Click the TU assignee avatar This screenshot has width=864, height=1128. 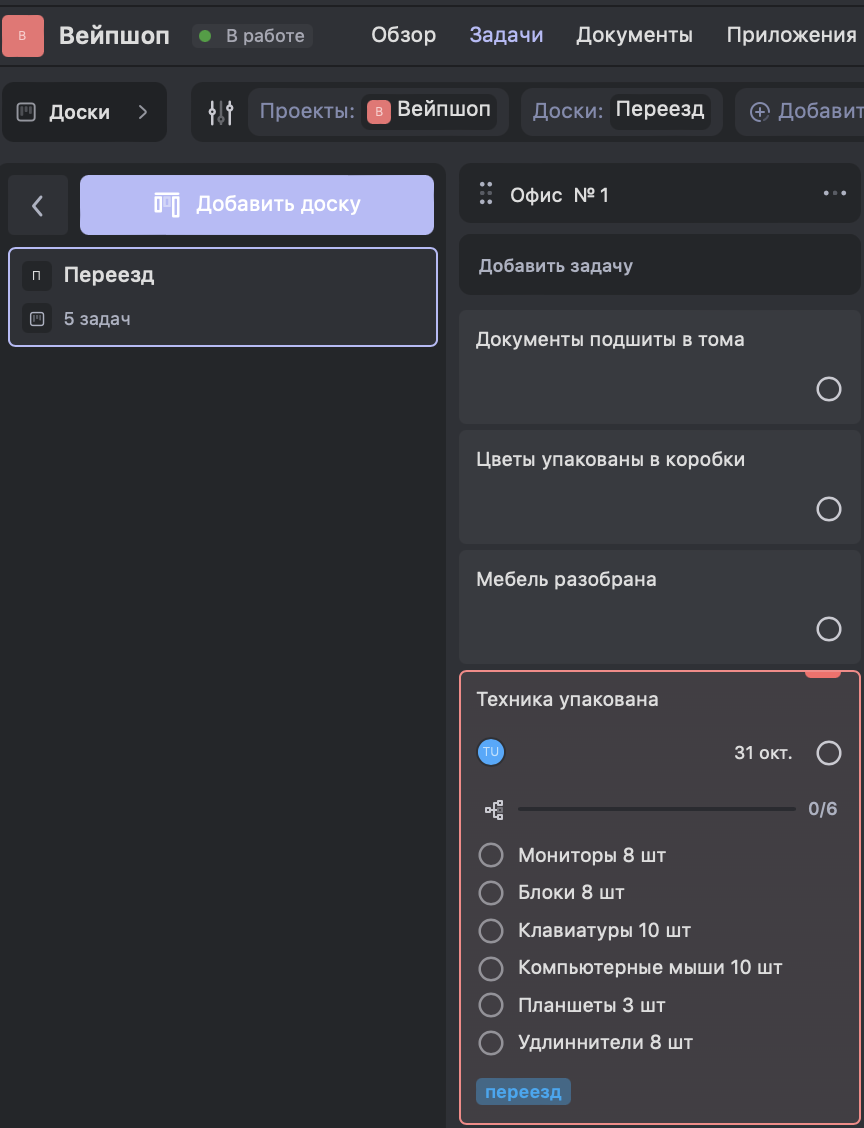tap(491, 752)
